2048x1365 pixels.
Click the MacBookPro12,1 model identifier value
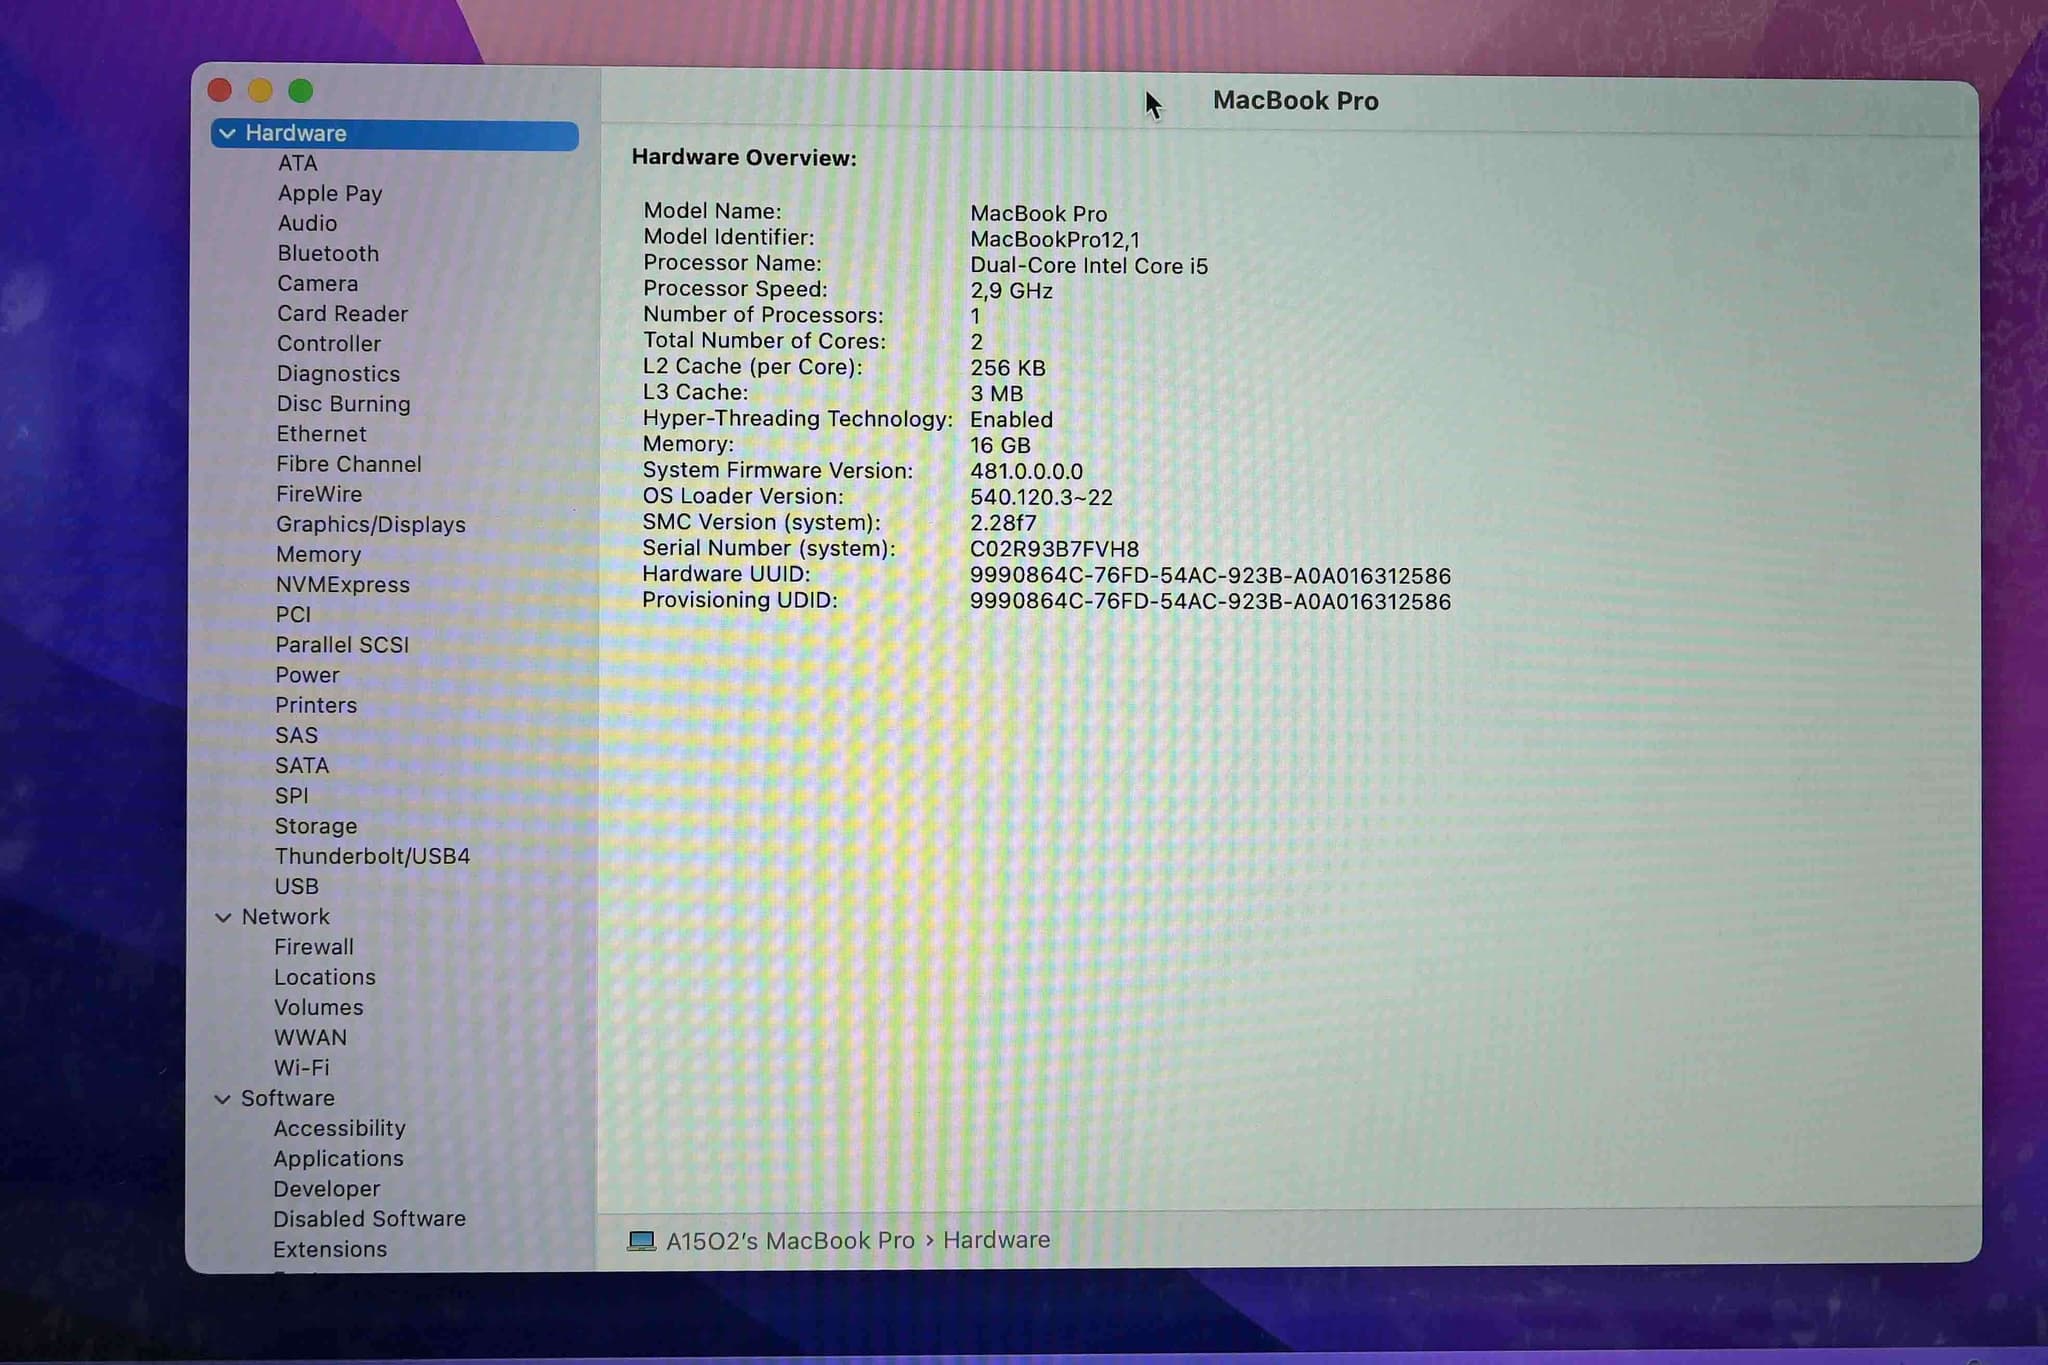tap(1054, 240)
